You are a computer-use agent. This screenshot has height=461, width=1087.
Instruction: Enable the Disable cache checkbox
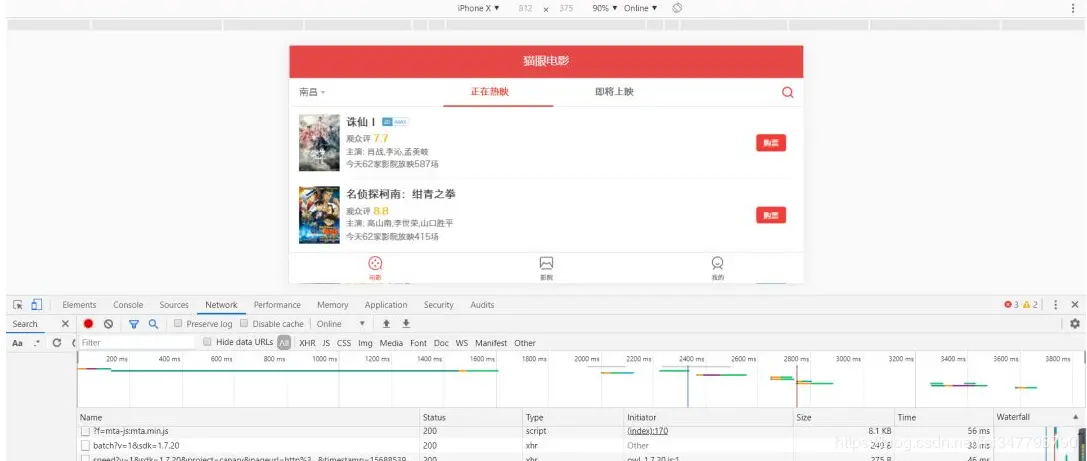coord(244,323)
